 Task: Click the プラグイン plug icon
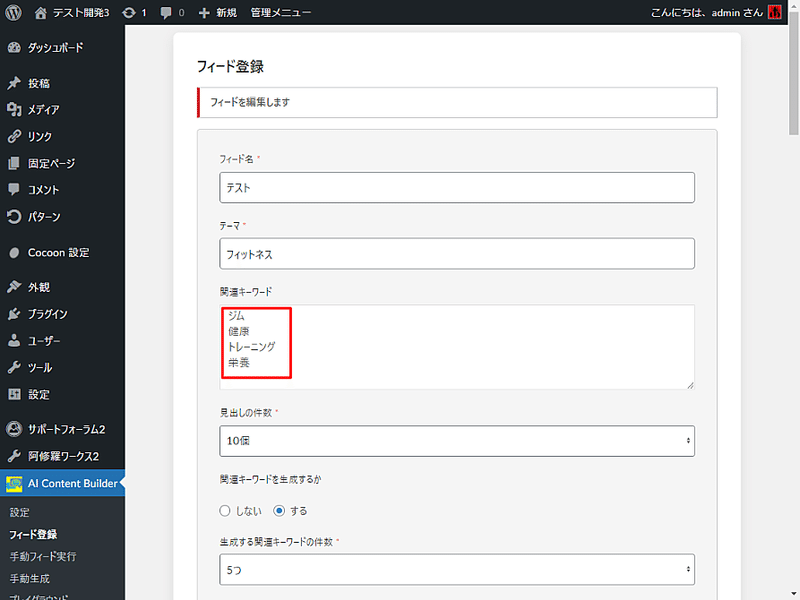point(14,314)
